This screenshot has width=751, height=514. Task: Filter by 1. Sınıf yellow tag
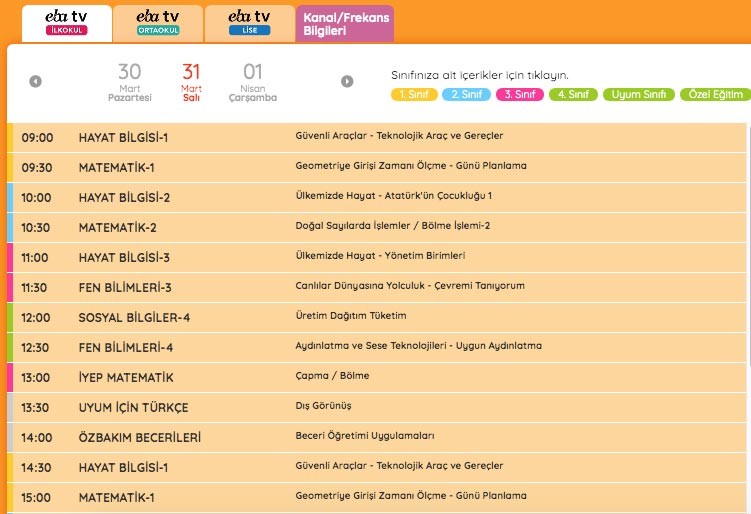coord(412,95)
